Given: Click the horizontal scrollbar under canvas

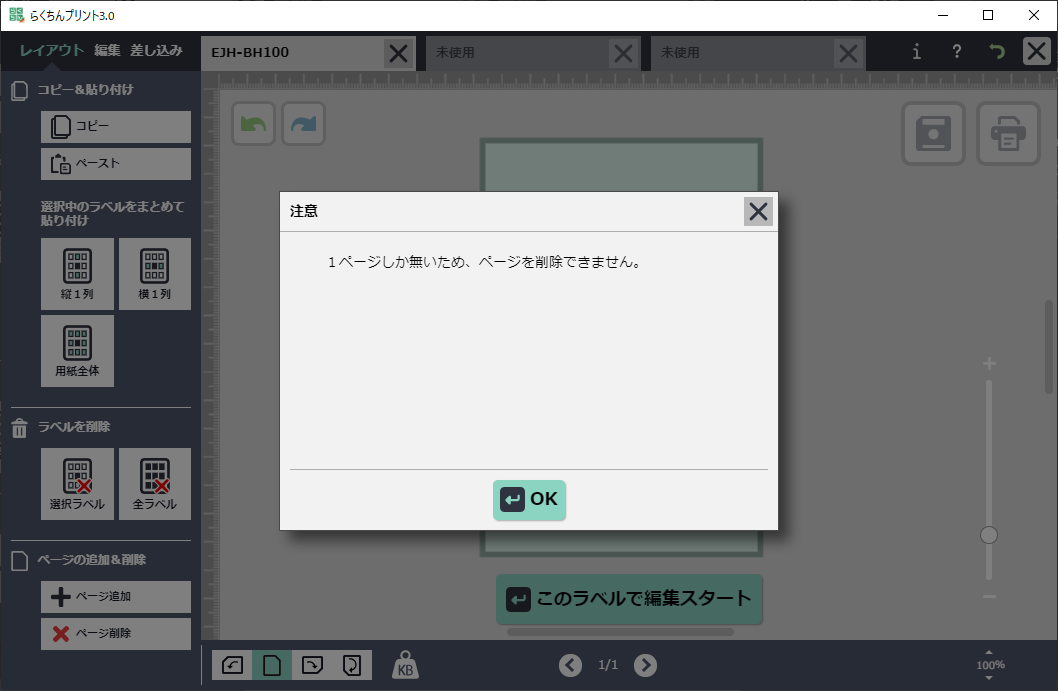Looking at the screenshot, I should [x=620, y=632].
